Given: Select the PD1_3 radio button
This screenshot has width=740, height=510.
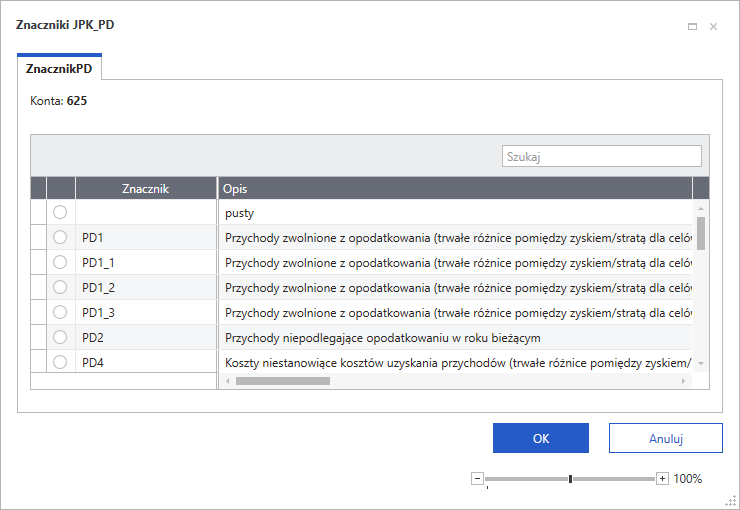Looking at the screenshot, I should point(60,312).
